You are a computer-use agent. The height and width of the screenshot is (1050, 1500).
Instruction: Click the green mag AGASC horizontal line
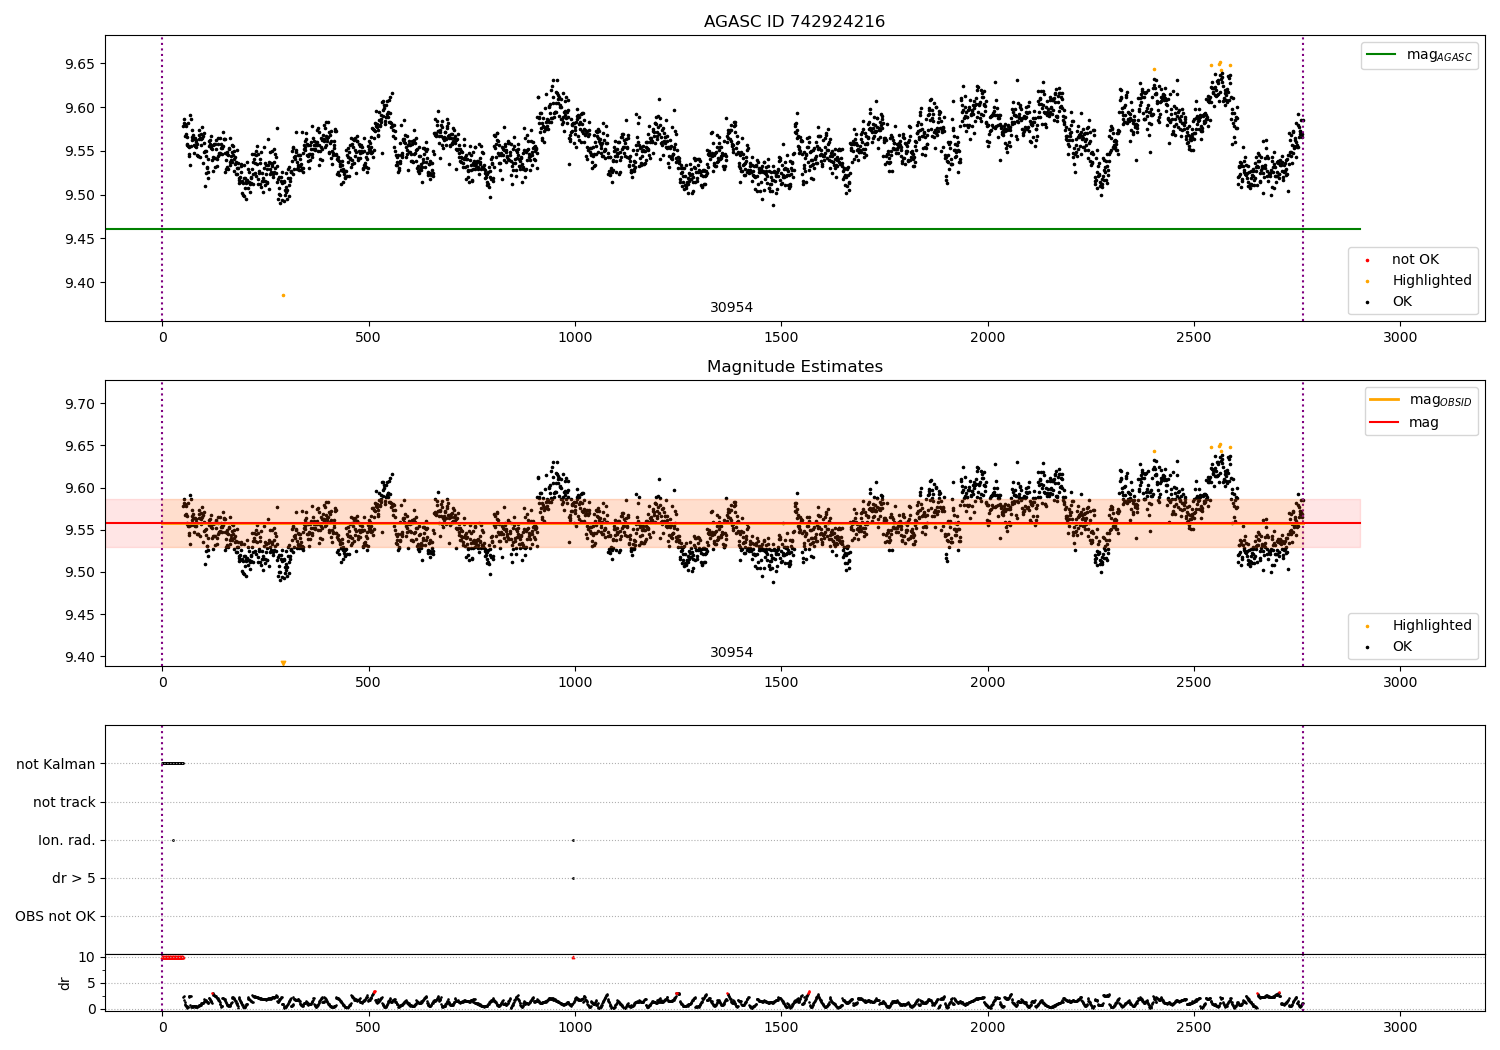(x=733, y=229)
